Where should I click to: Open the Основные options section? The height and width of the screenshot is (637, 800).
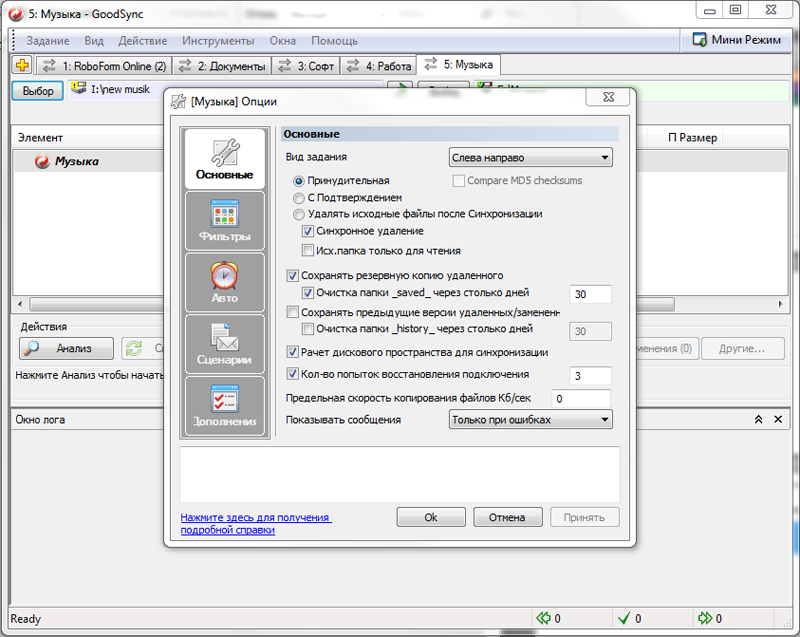coord(224,159)
